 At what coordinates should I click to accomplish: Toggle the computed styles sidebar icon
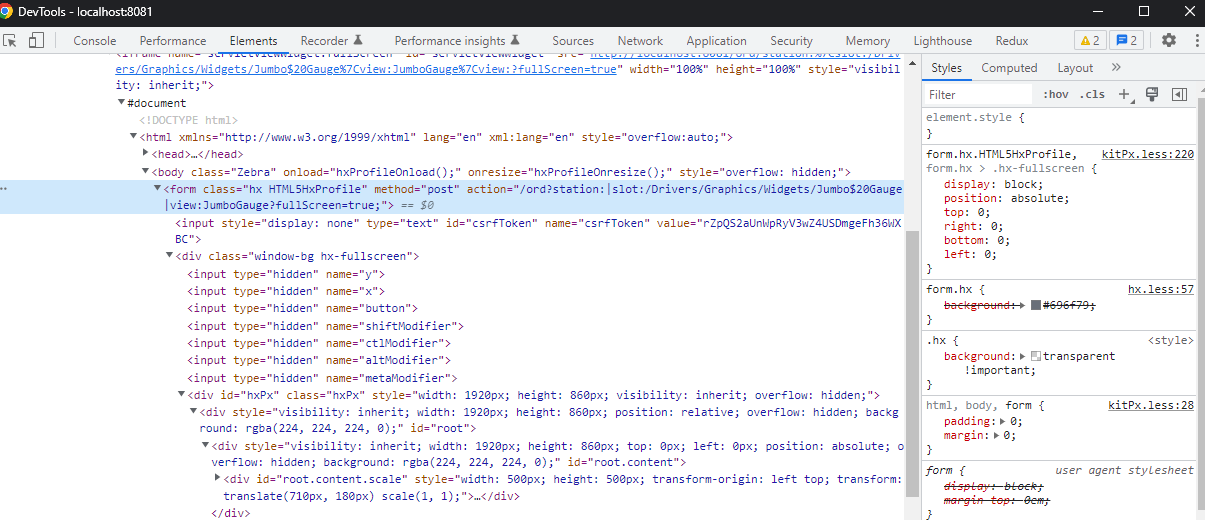point(1179,94)
